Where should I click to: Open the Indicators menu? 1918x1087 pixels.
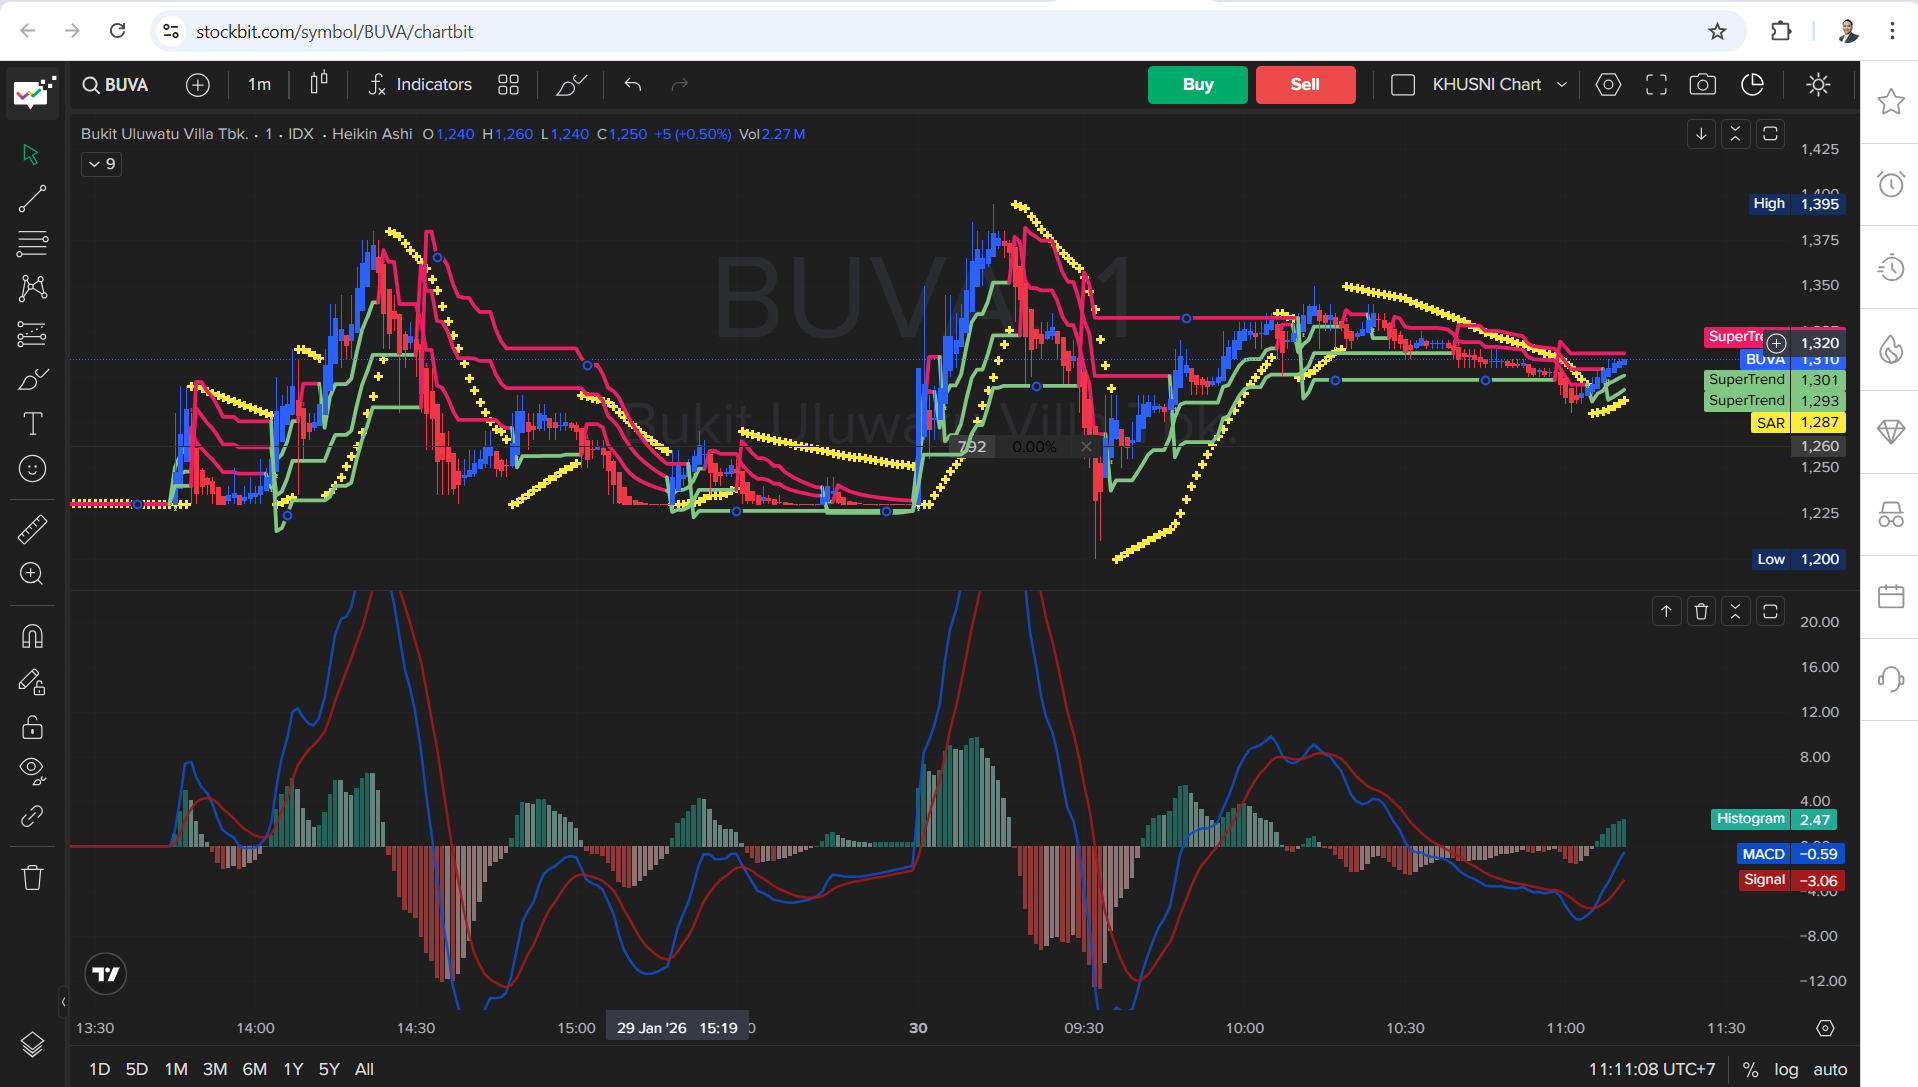(420, 85)
